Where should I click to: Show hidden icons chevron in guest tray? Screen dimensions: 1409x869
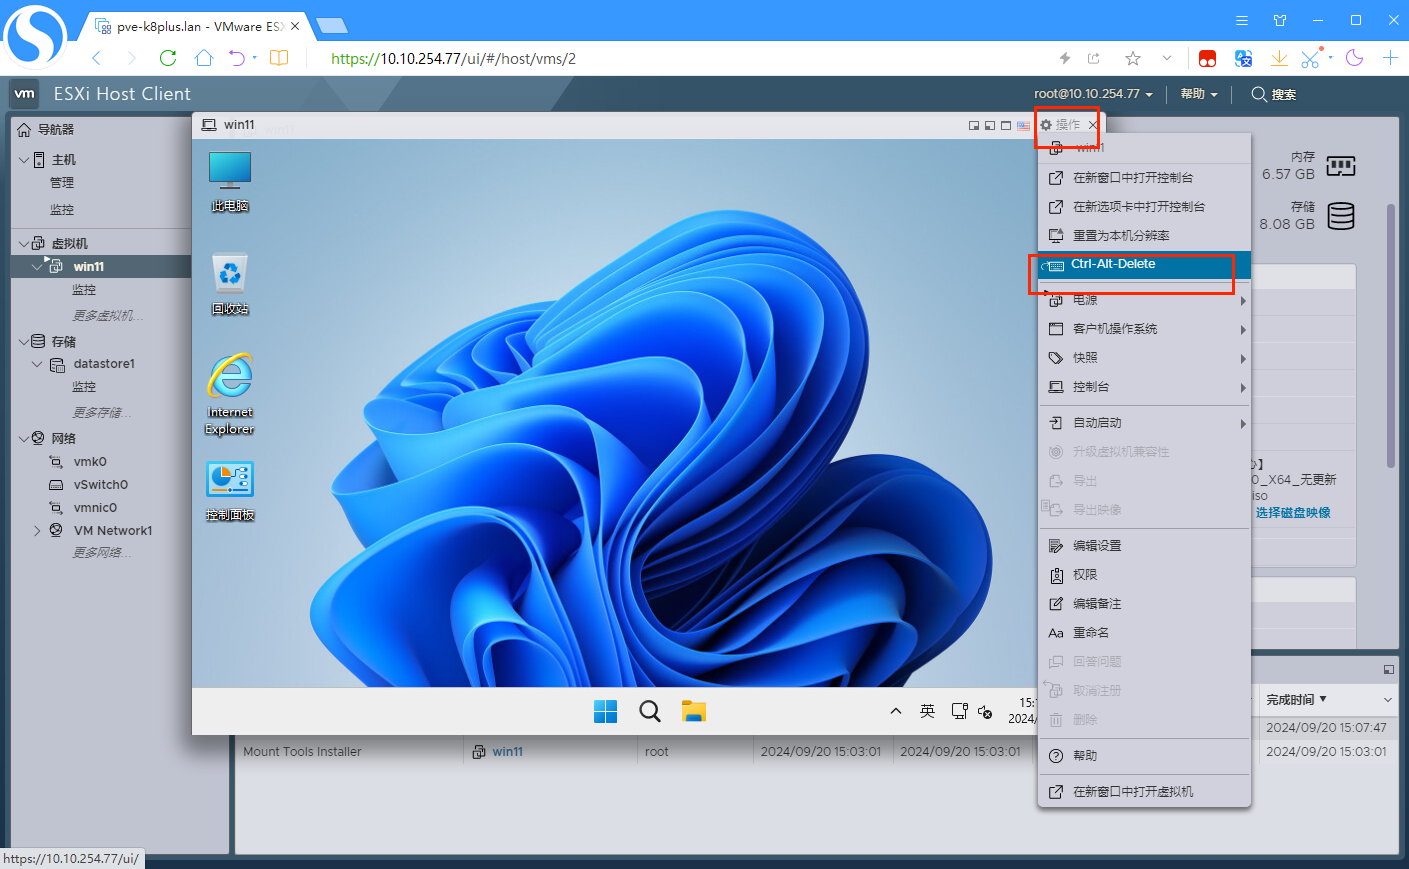896,711
